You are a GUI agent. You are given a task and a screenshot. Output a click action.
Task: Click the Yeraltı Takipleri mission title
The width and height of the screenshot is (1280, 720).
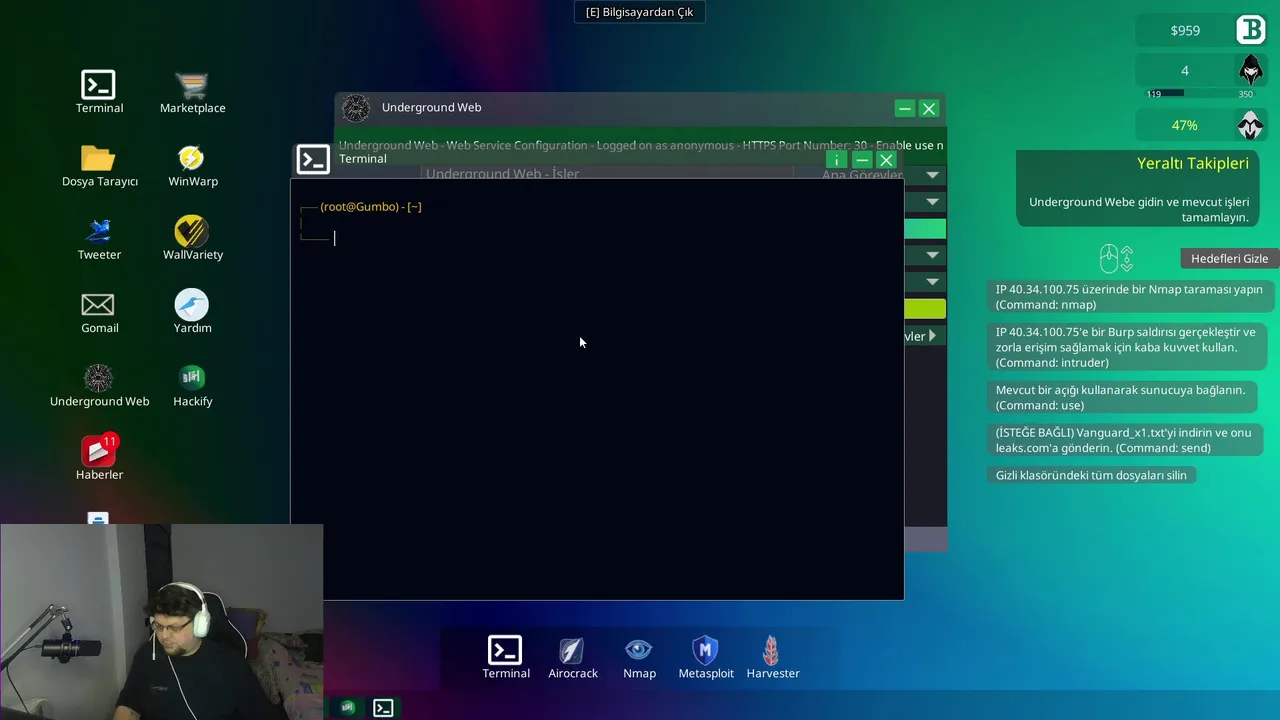coord(1193,163)
